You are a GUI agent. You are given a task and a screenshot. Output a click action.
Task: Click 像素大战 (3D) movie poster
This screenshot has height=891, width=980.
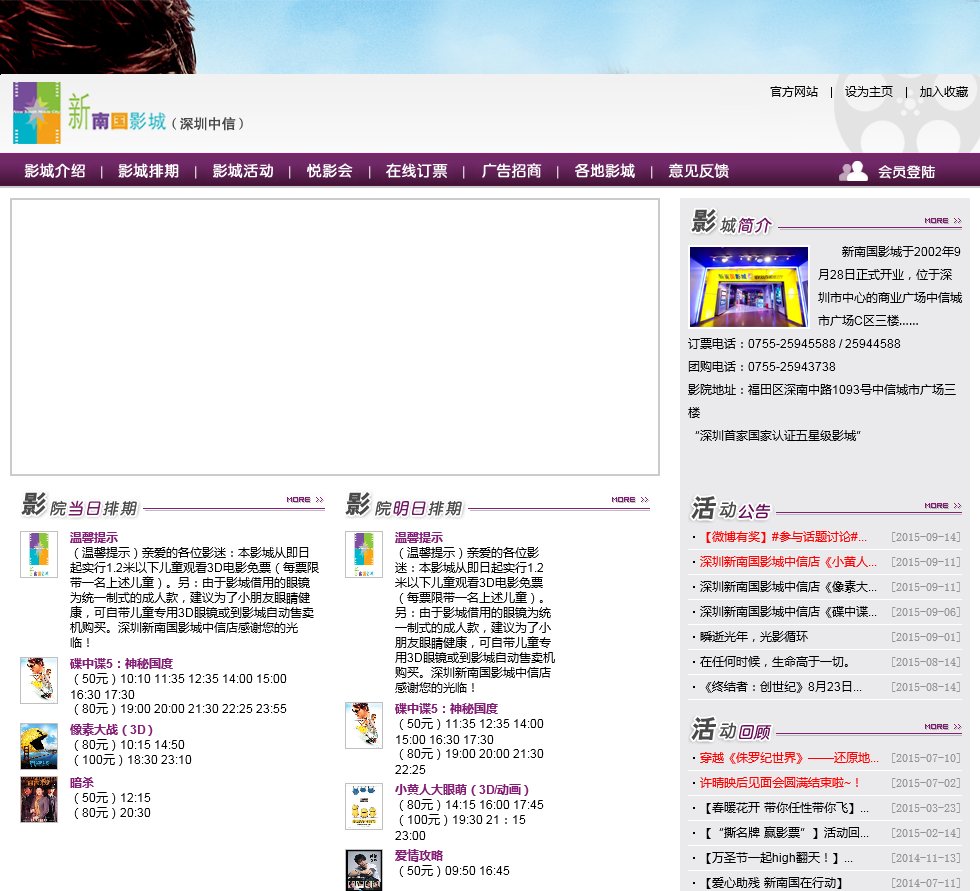[x=39, y=746]
